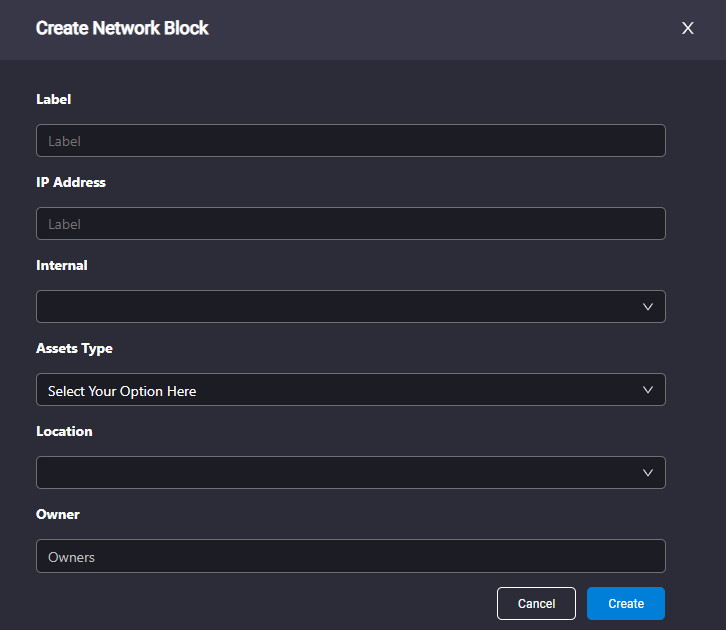The image size is (726, 630).
Task: Focus the IP Address input field
Action: [x=351, y=224]
